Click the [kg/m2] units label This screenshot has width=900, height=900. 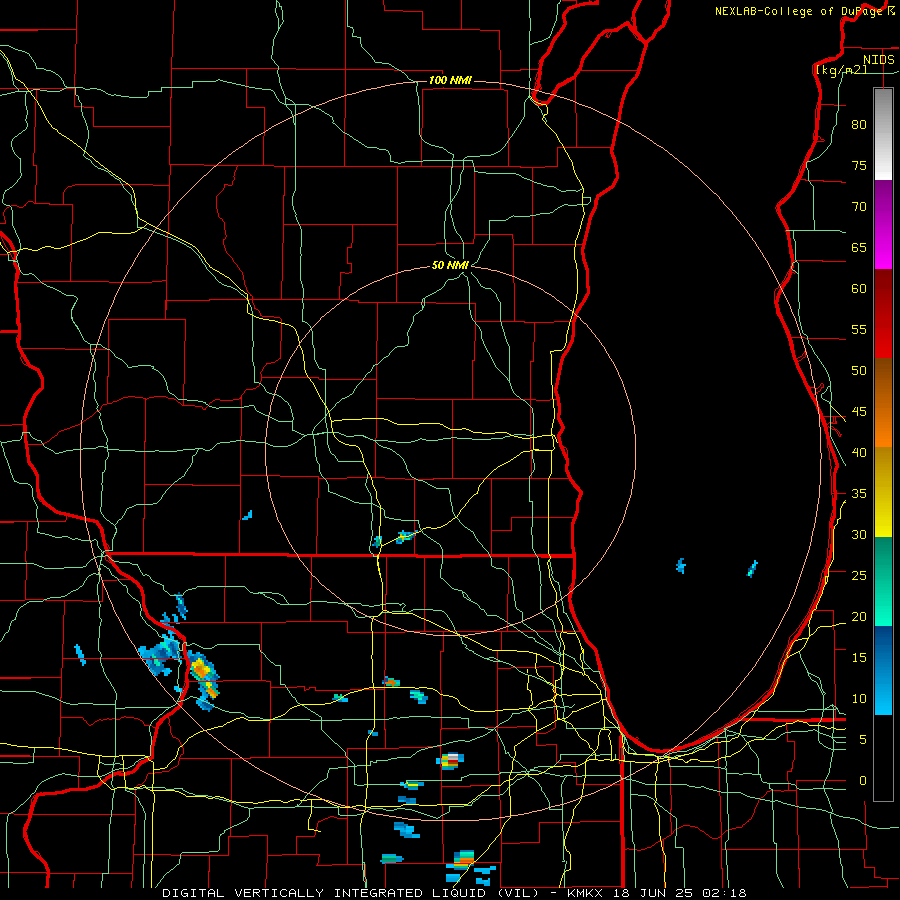[x=841, y=69]
